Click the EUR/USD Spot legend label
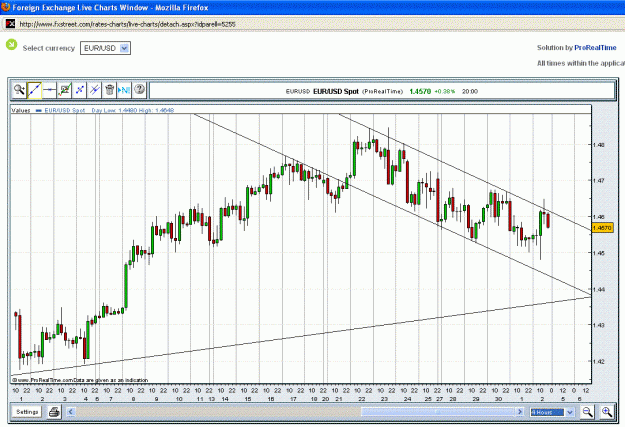The width and height of the screenshot is (625, 427). 65,110
